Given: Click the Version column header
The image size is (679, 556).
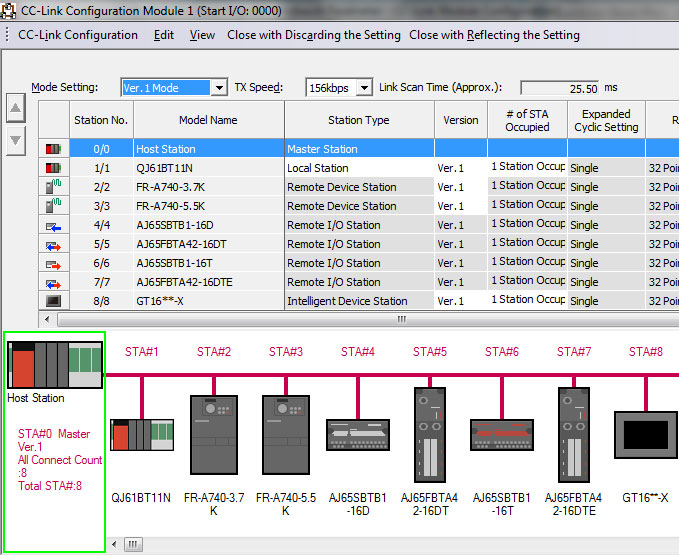Looking at the screenshot, I should click(x=461, y=120).
